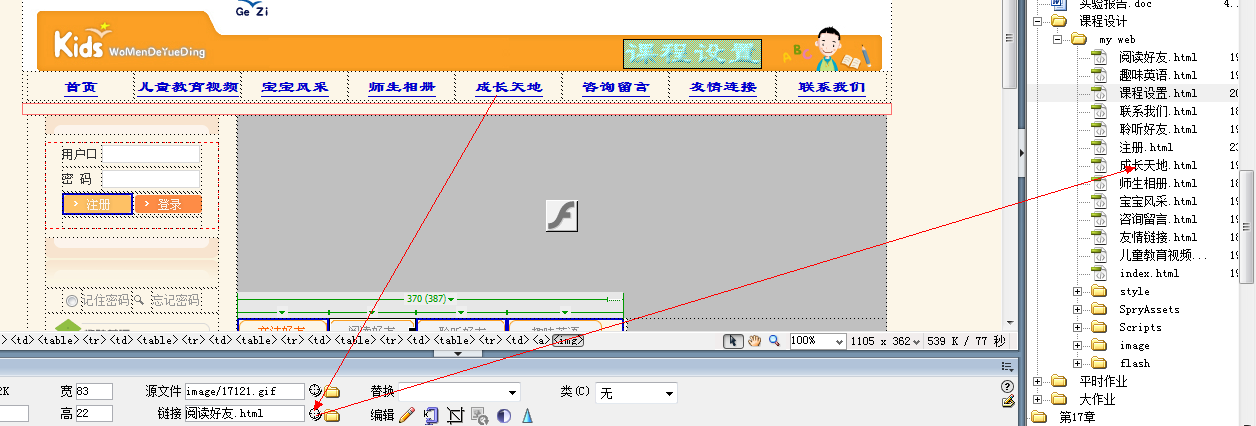Viewport: 1256px width, 426px height.
Task: Open Brightness and Contrast tool
Action: [x=503, y=415]
